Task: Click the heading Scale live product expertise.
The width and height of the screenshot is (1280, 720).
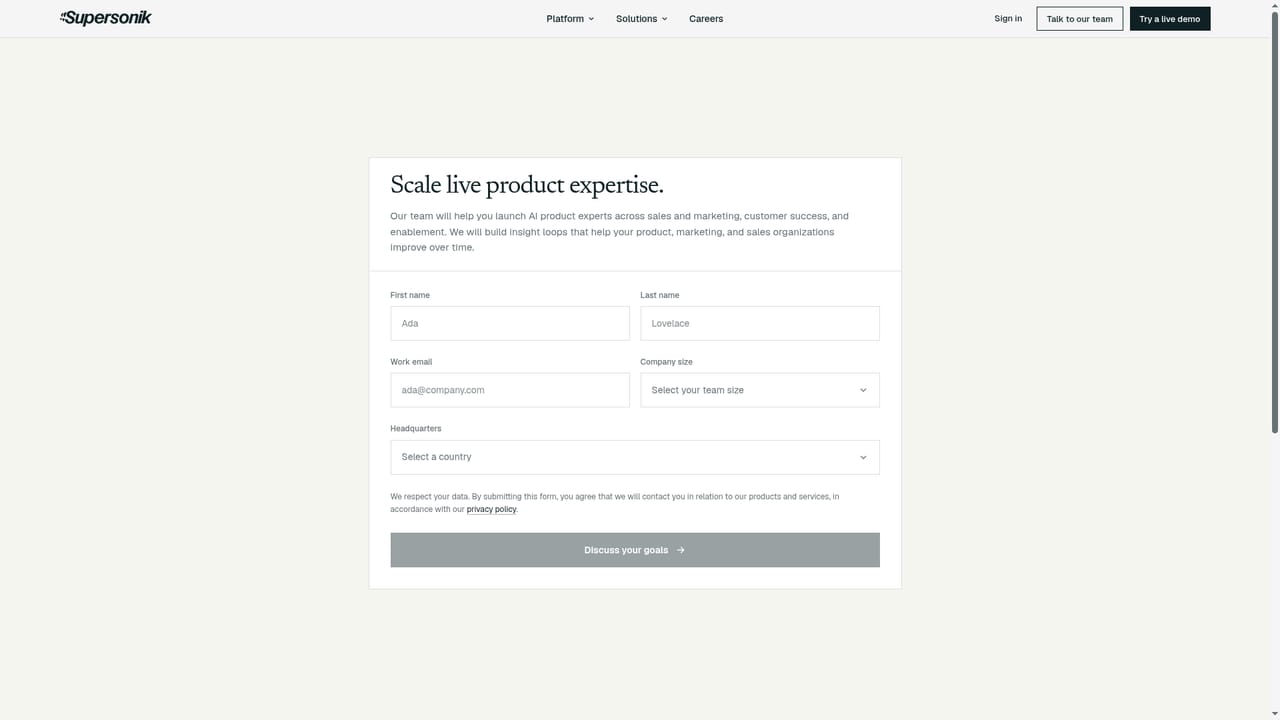Action: click(527, 185)
